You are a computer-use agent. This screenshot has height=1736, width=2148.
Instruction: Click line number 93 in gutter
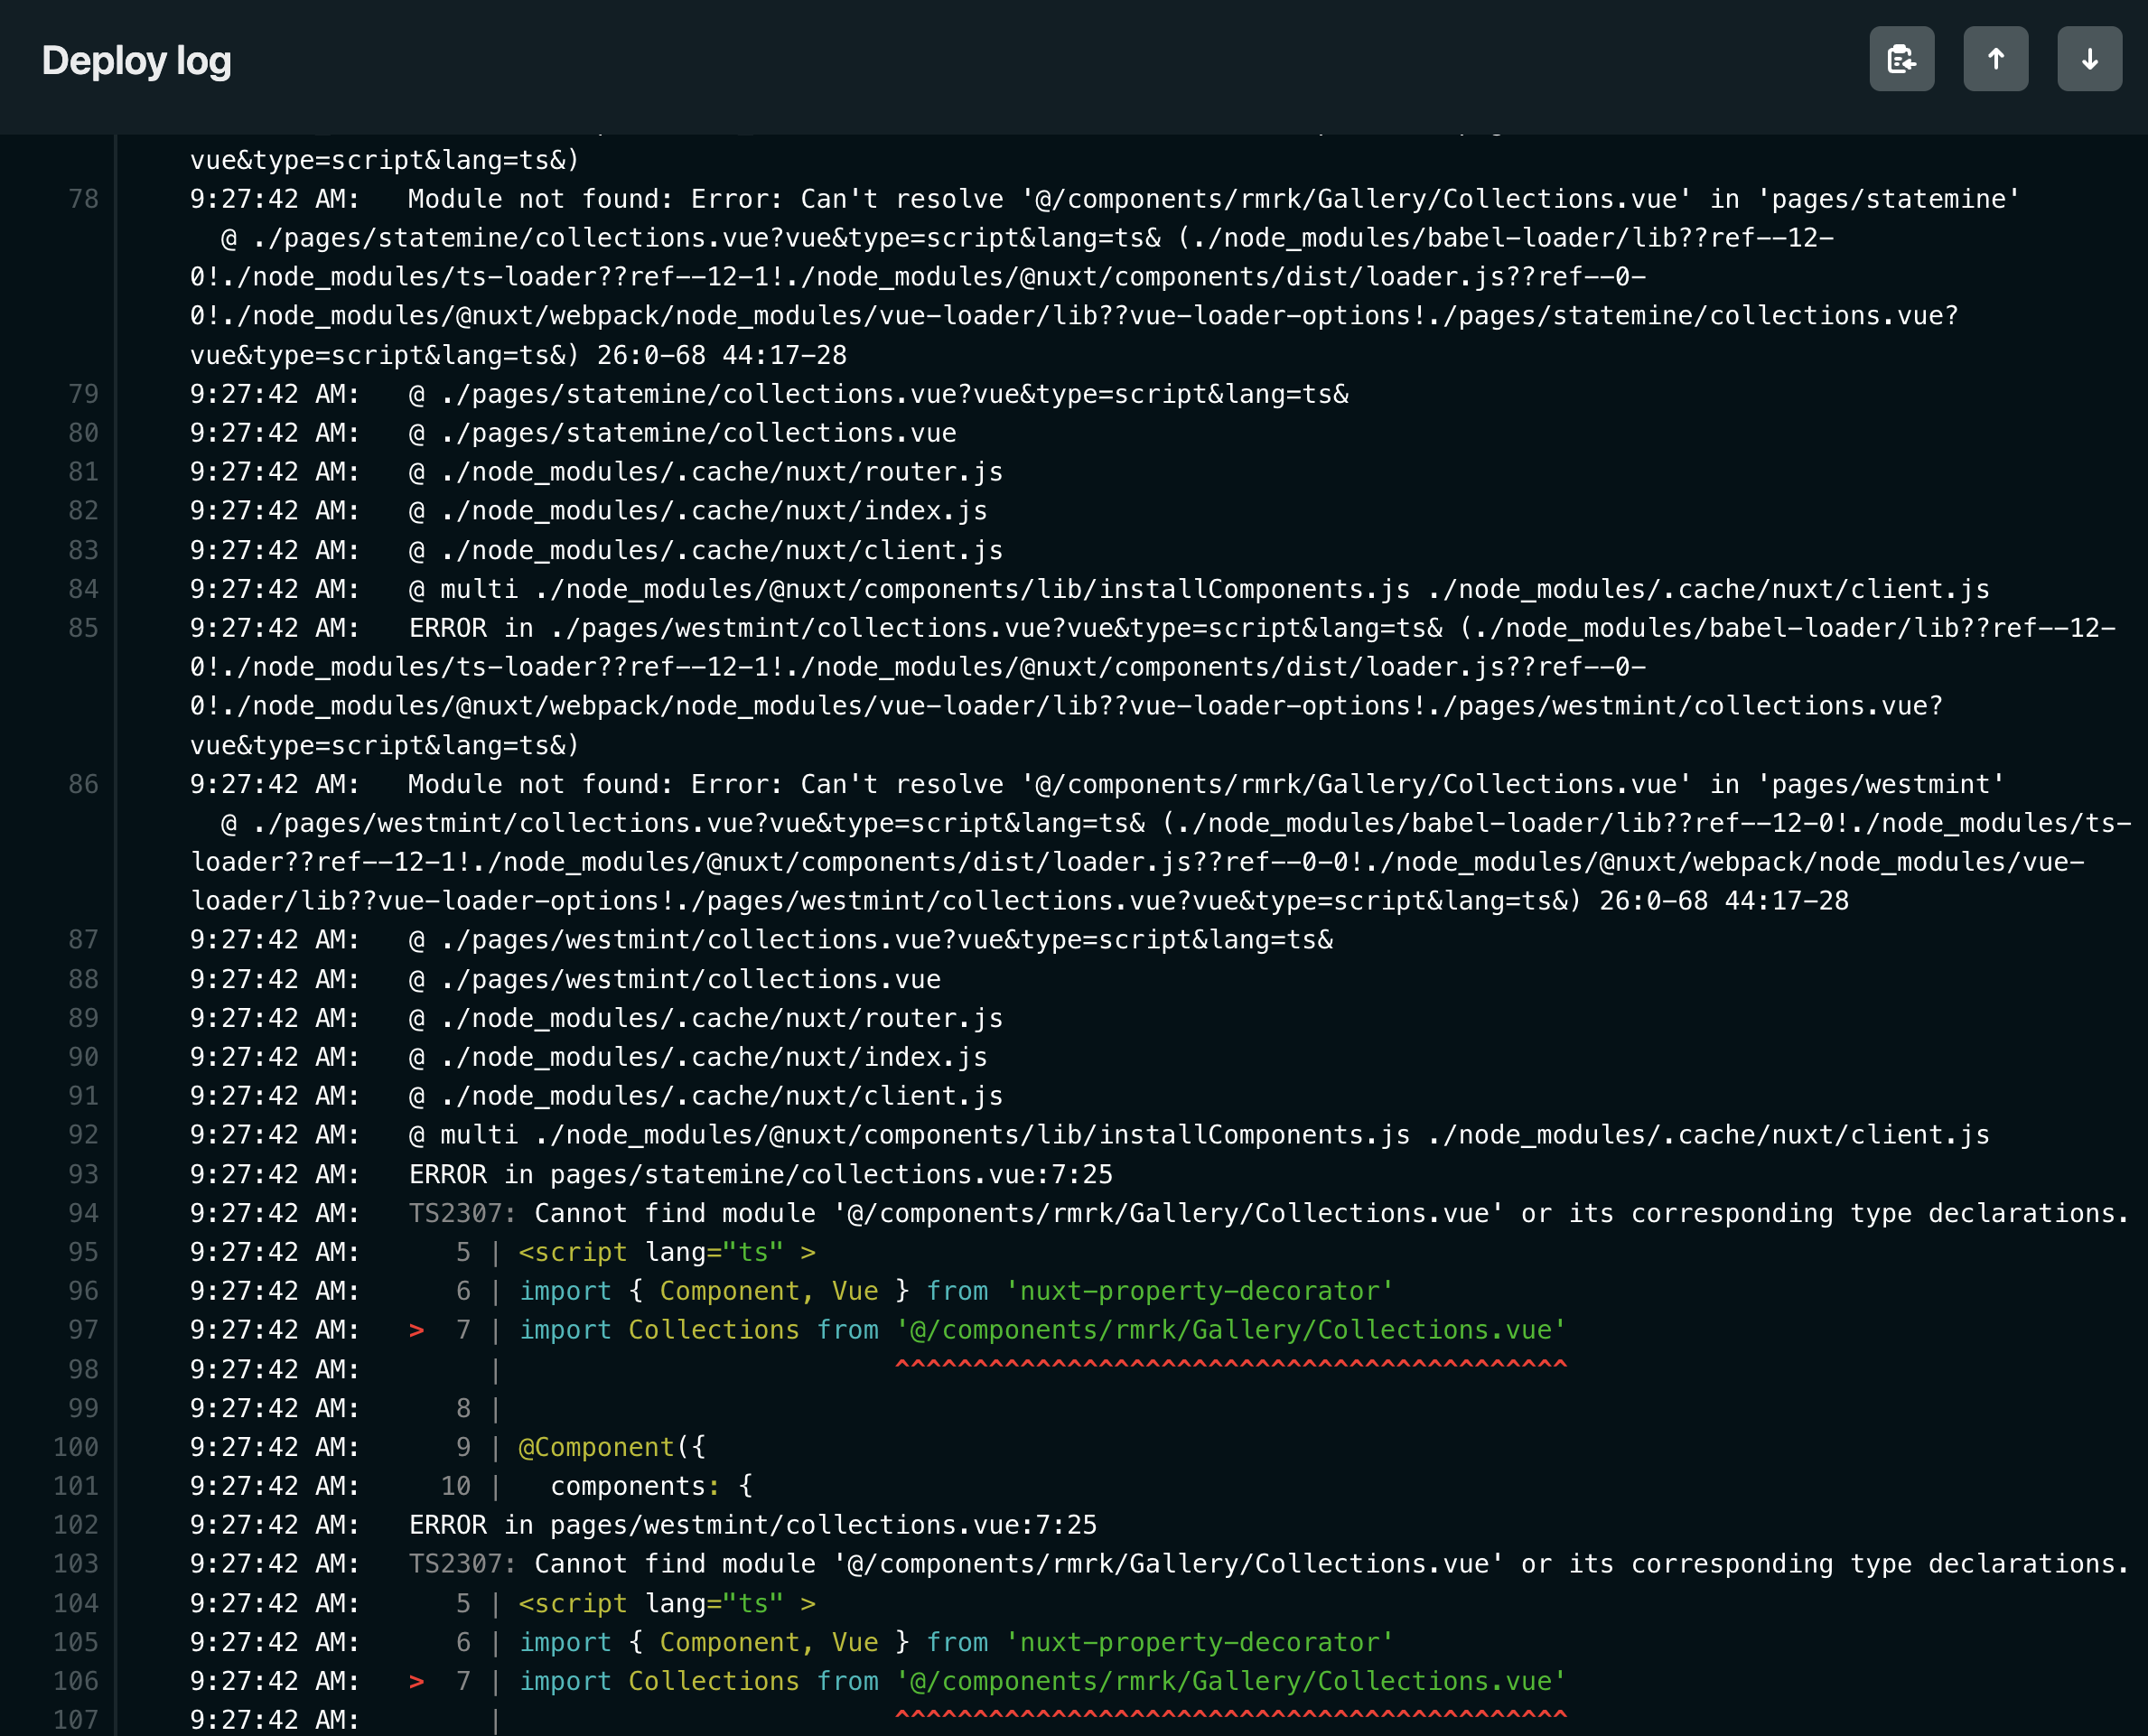(83, 1174)
